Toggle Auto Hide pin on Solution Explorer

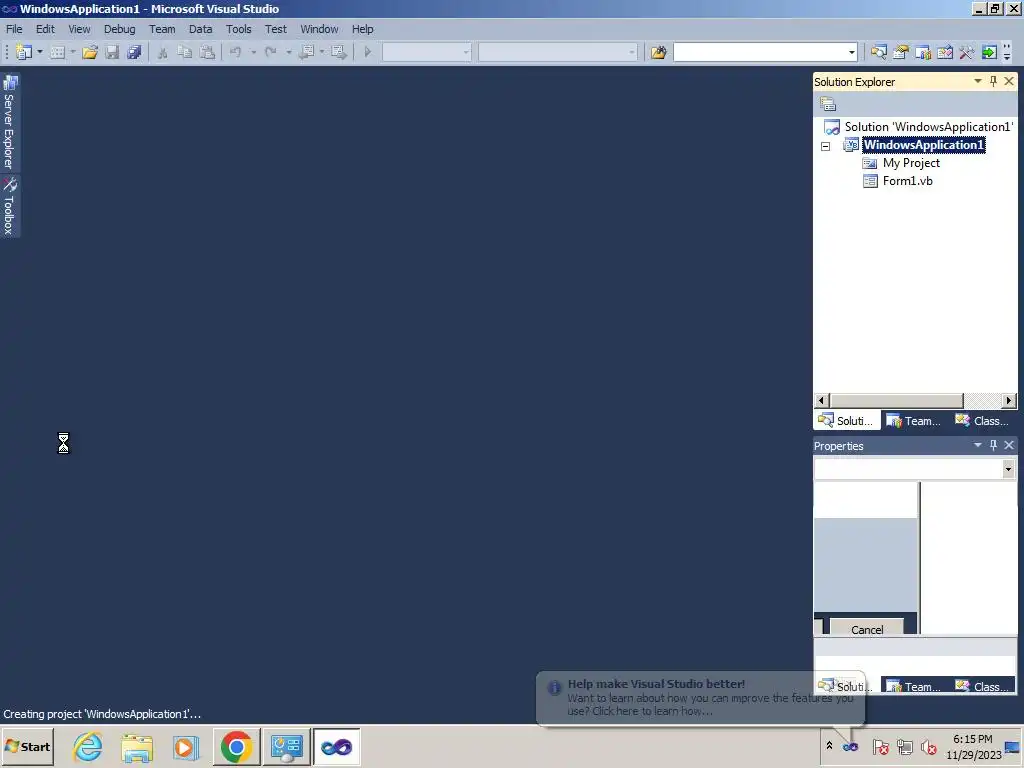[x=993, y=81]
